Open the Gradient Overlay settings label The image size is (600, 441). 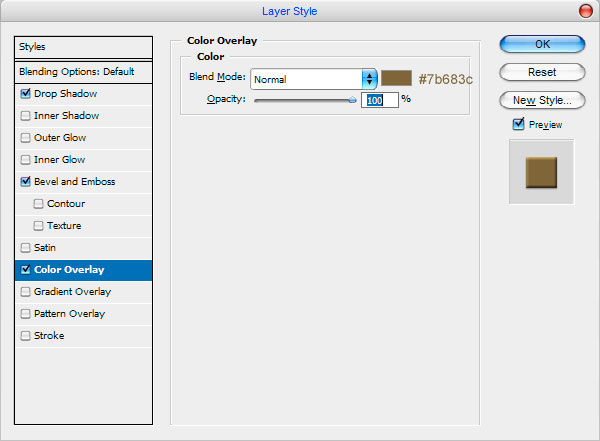point(72,292)
